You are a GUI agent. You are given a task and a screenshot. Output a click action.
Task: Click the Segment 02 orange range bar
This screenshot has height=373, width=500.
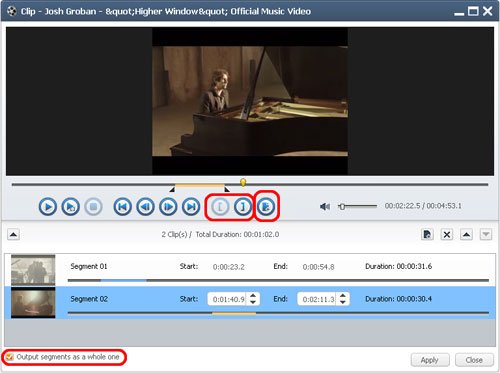[234, 313]
